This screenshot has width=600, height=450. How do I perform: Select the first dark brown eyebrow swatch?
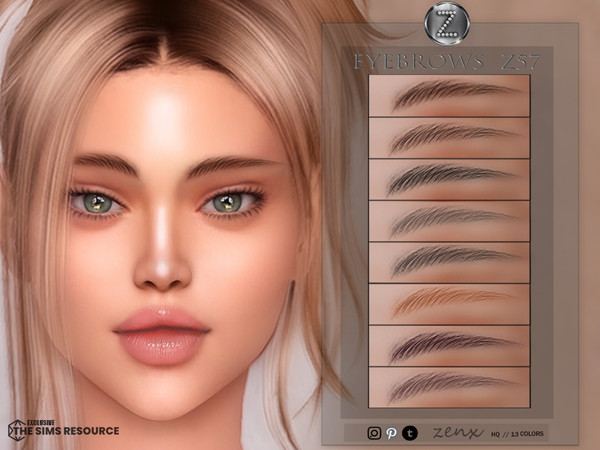point(449,95)
